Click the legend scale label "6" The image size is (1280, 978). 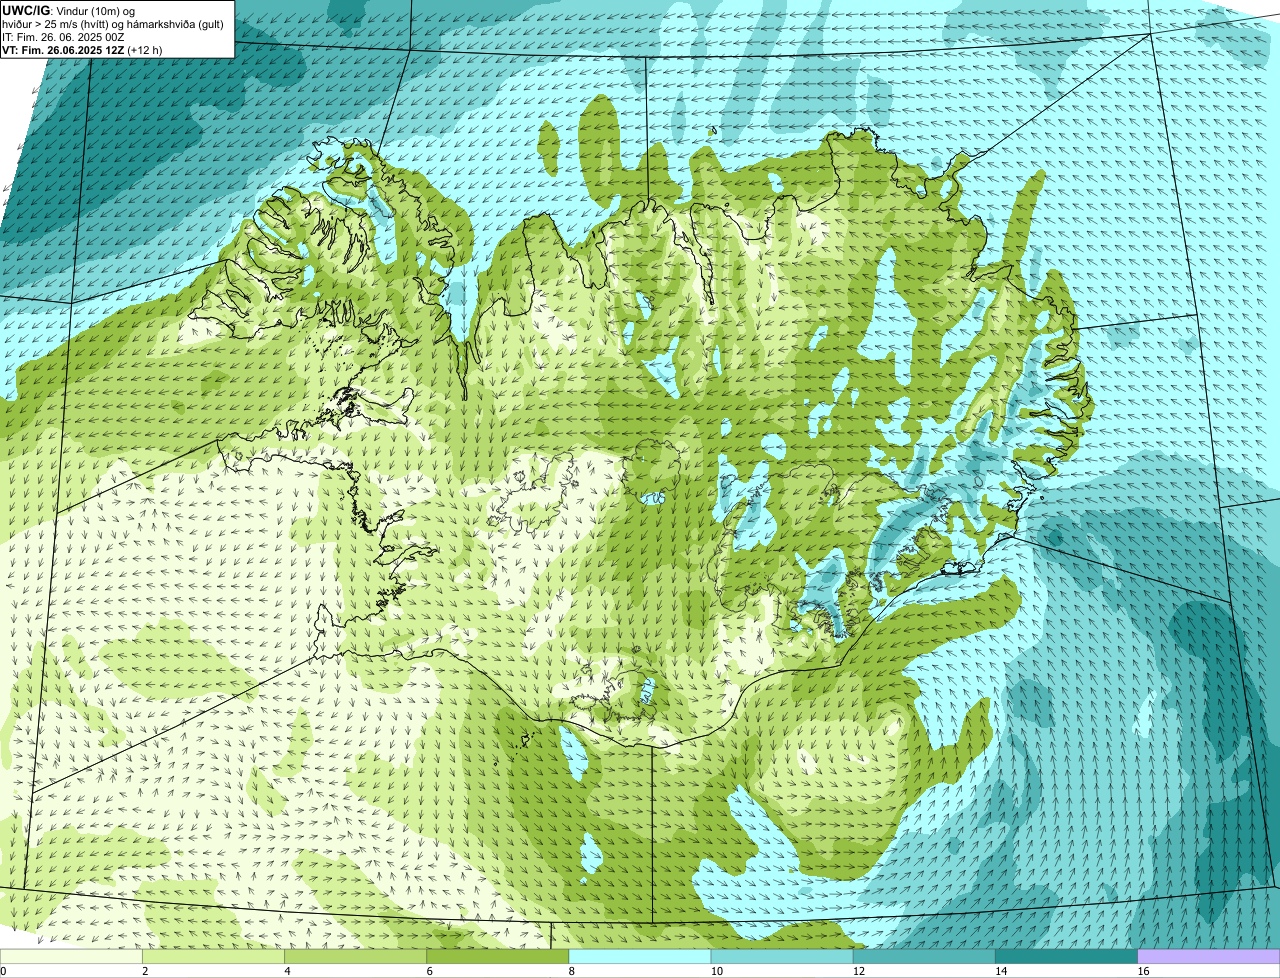tap(429, 971)
